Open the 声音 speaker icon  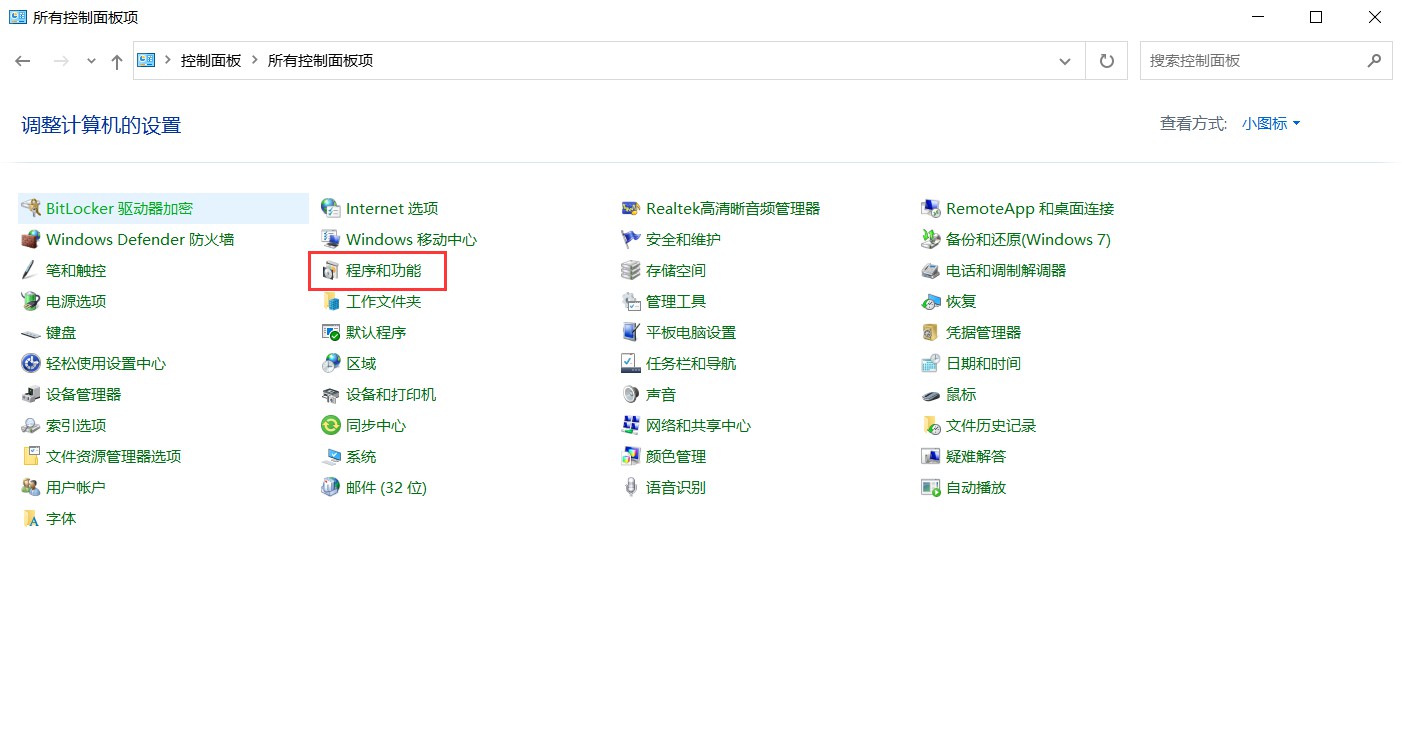(630, 395)
